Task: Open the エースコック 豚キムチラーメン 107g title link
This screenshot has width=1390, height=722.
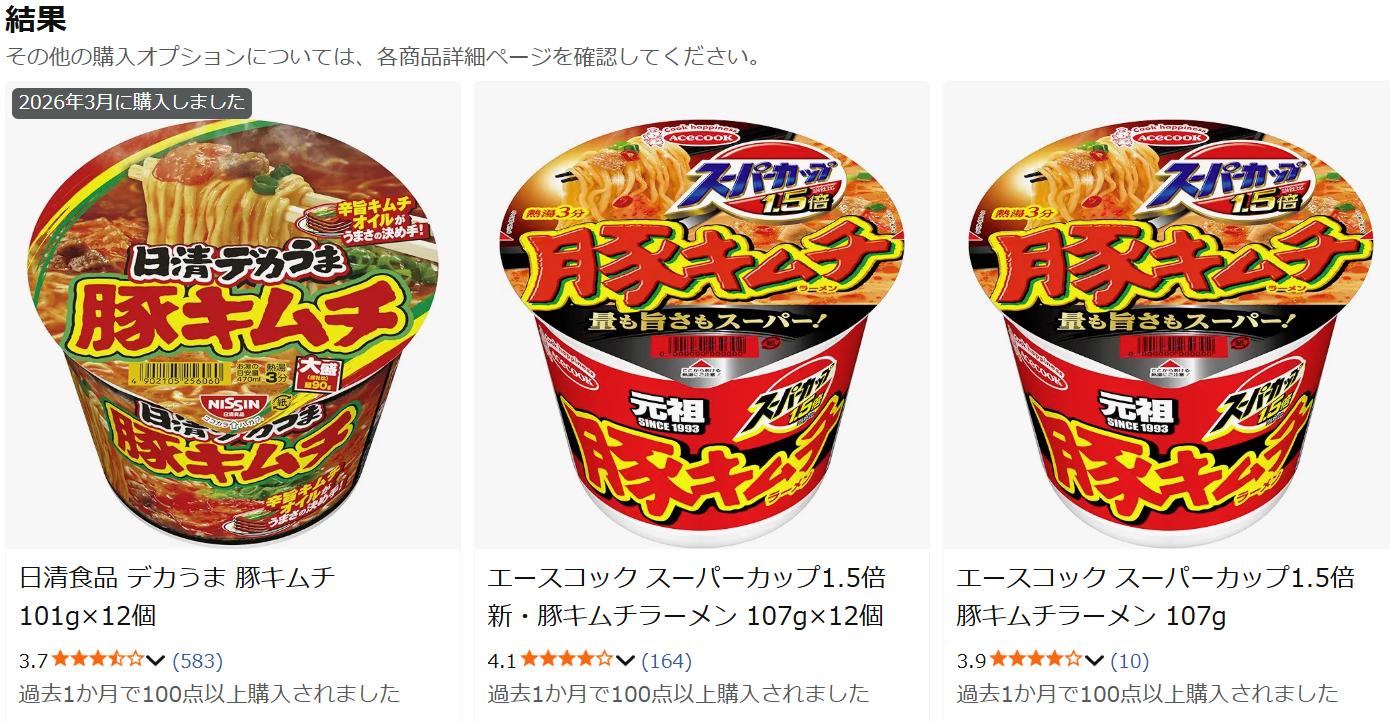Action: (1155, 596)
